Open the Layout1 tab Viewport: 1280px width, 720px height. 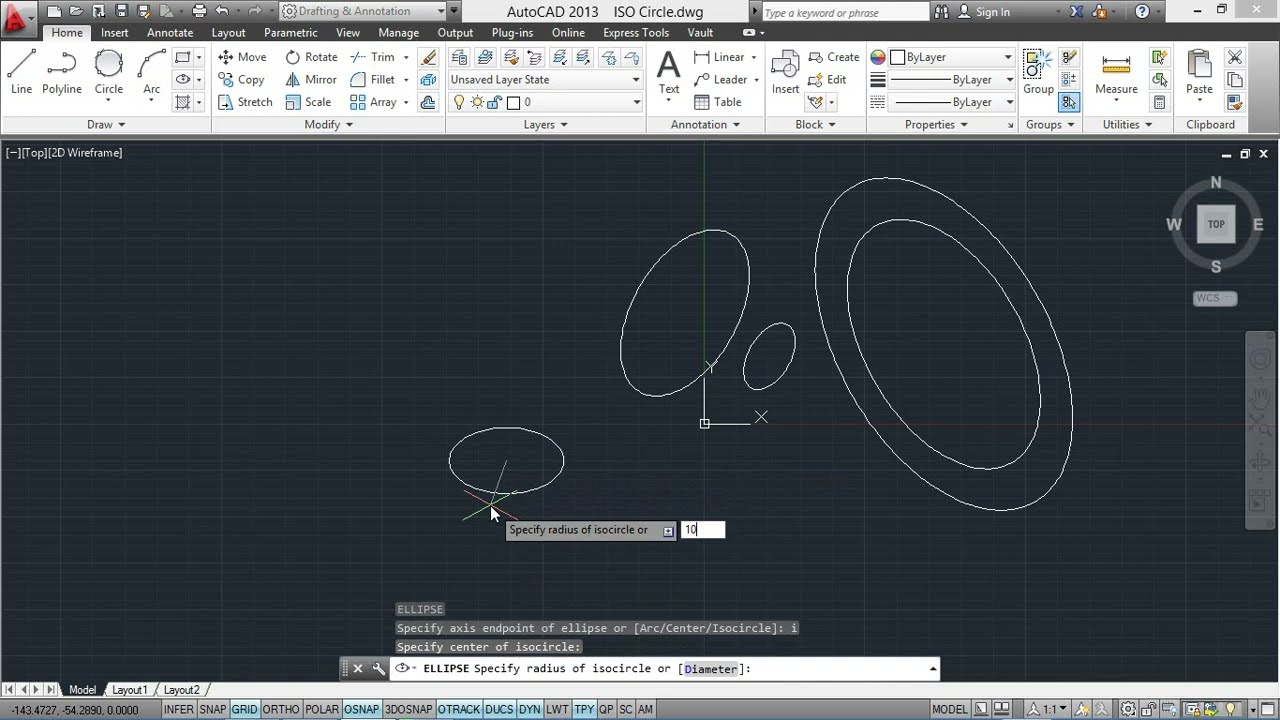pos(129,690)
